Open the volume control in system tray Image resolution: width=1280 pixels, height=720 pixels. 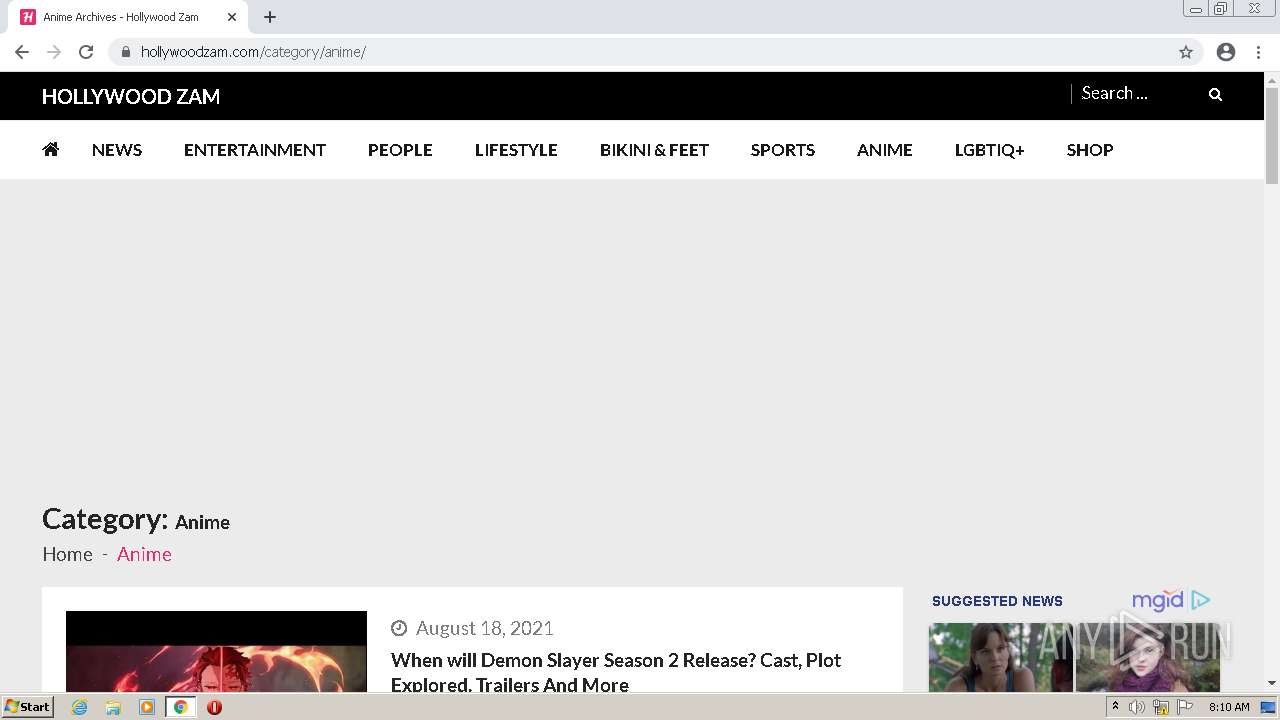pos(1137,707)
